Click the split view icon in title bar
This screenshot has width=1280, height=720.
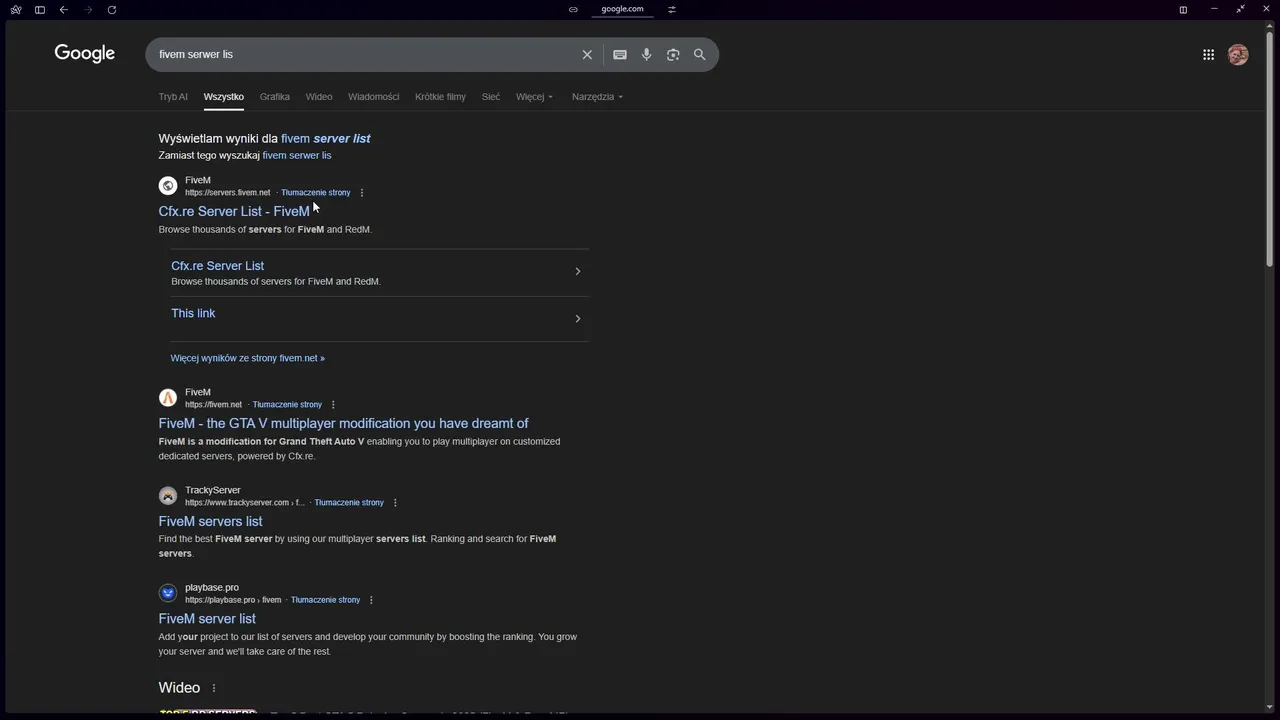point(1183,10)
